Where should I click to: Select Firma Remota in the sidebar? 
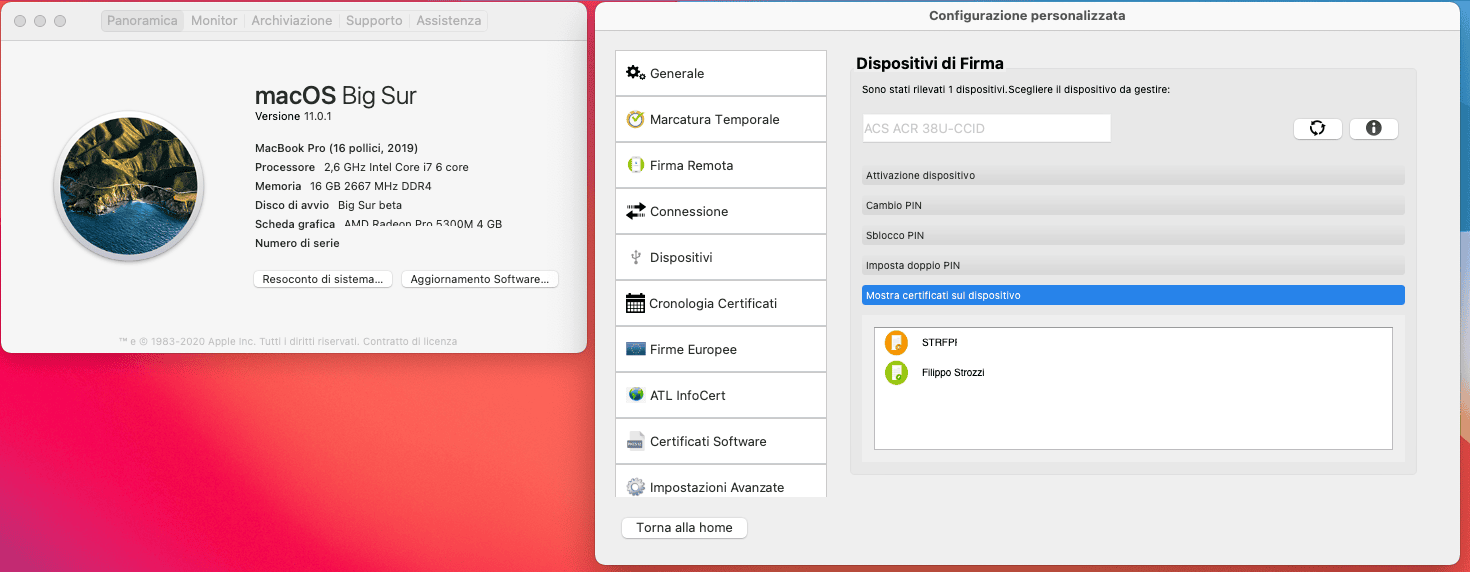(721, 165)
